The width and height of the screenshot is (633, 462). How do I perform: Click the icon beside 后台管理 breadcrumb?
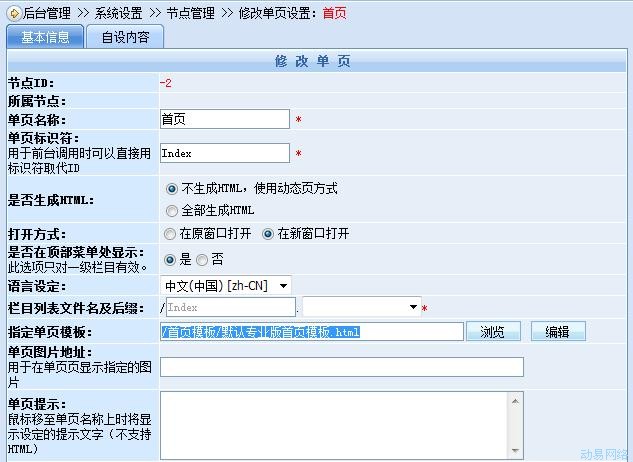[x=13, y=12]
